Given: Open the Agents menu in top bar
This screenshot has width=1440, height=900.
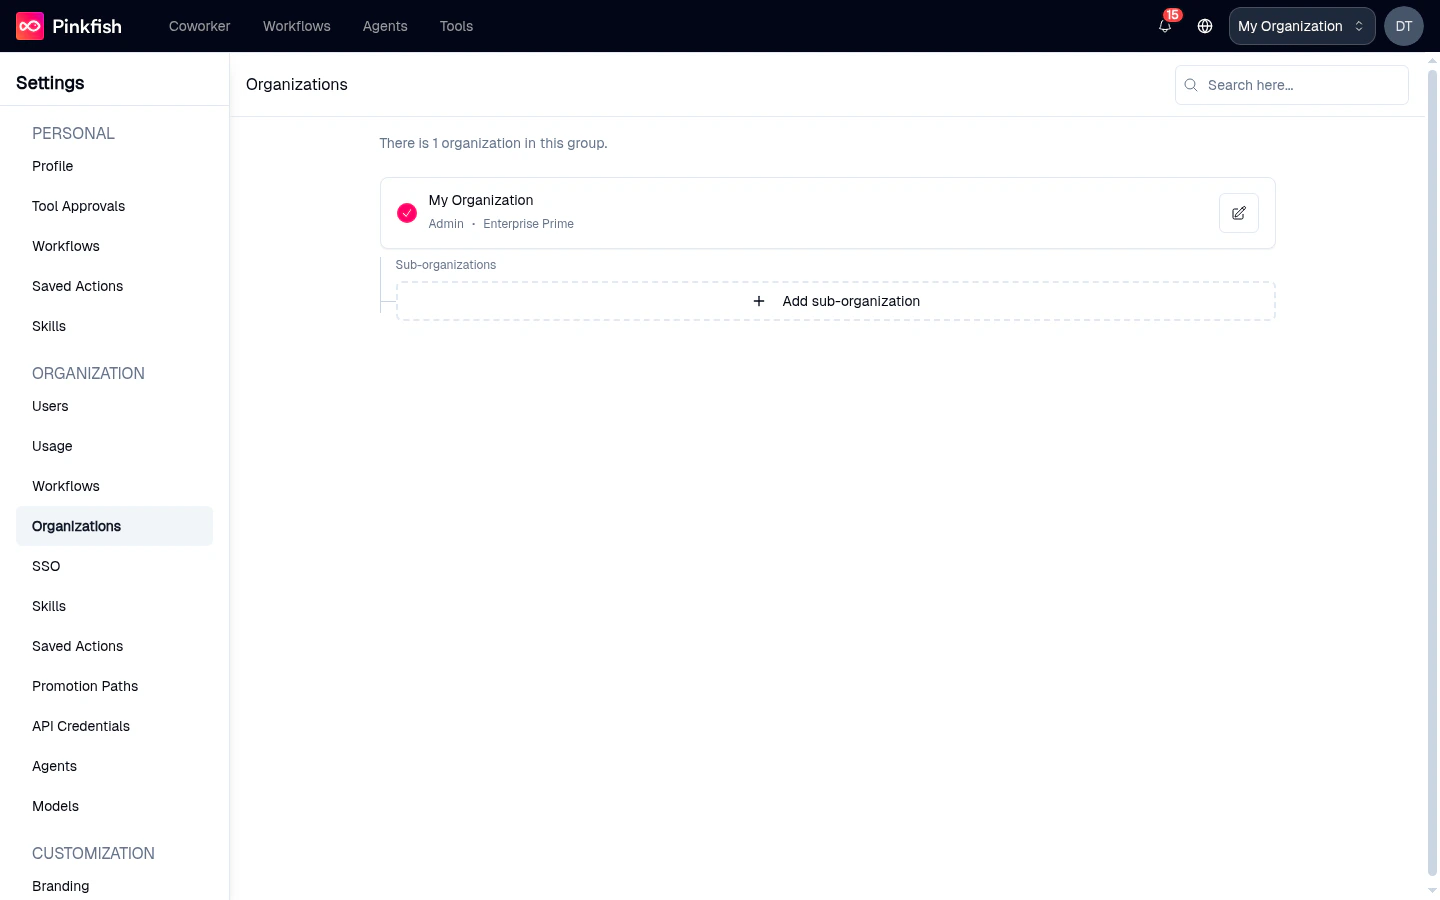Looking at the screenshot, I should 385,26.
